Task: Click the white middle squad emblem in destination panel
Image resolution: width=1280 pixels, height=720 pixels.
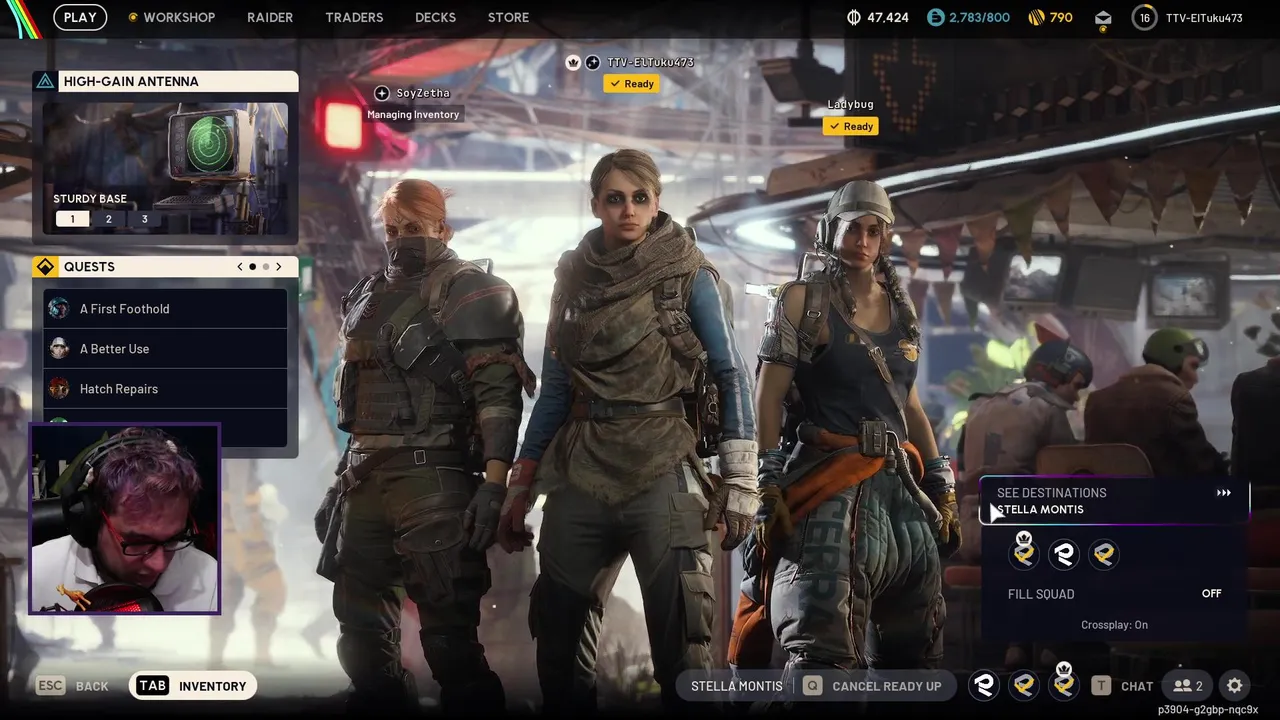Action: [x=1063, y=554]
